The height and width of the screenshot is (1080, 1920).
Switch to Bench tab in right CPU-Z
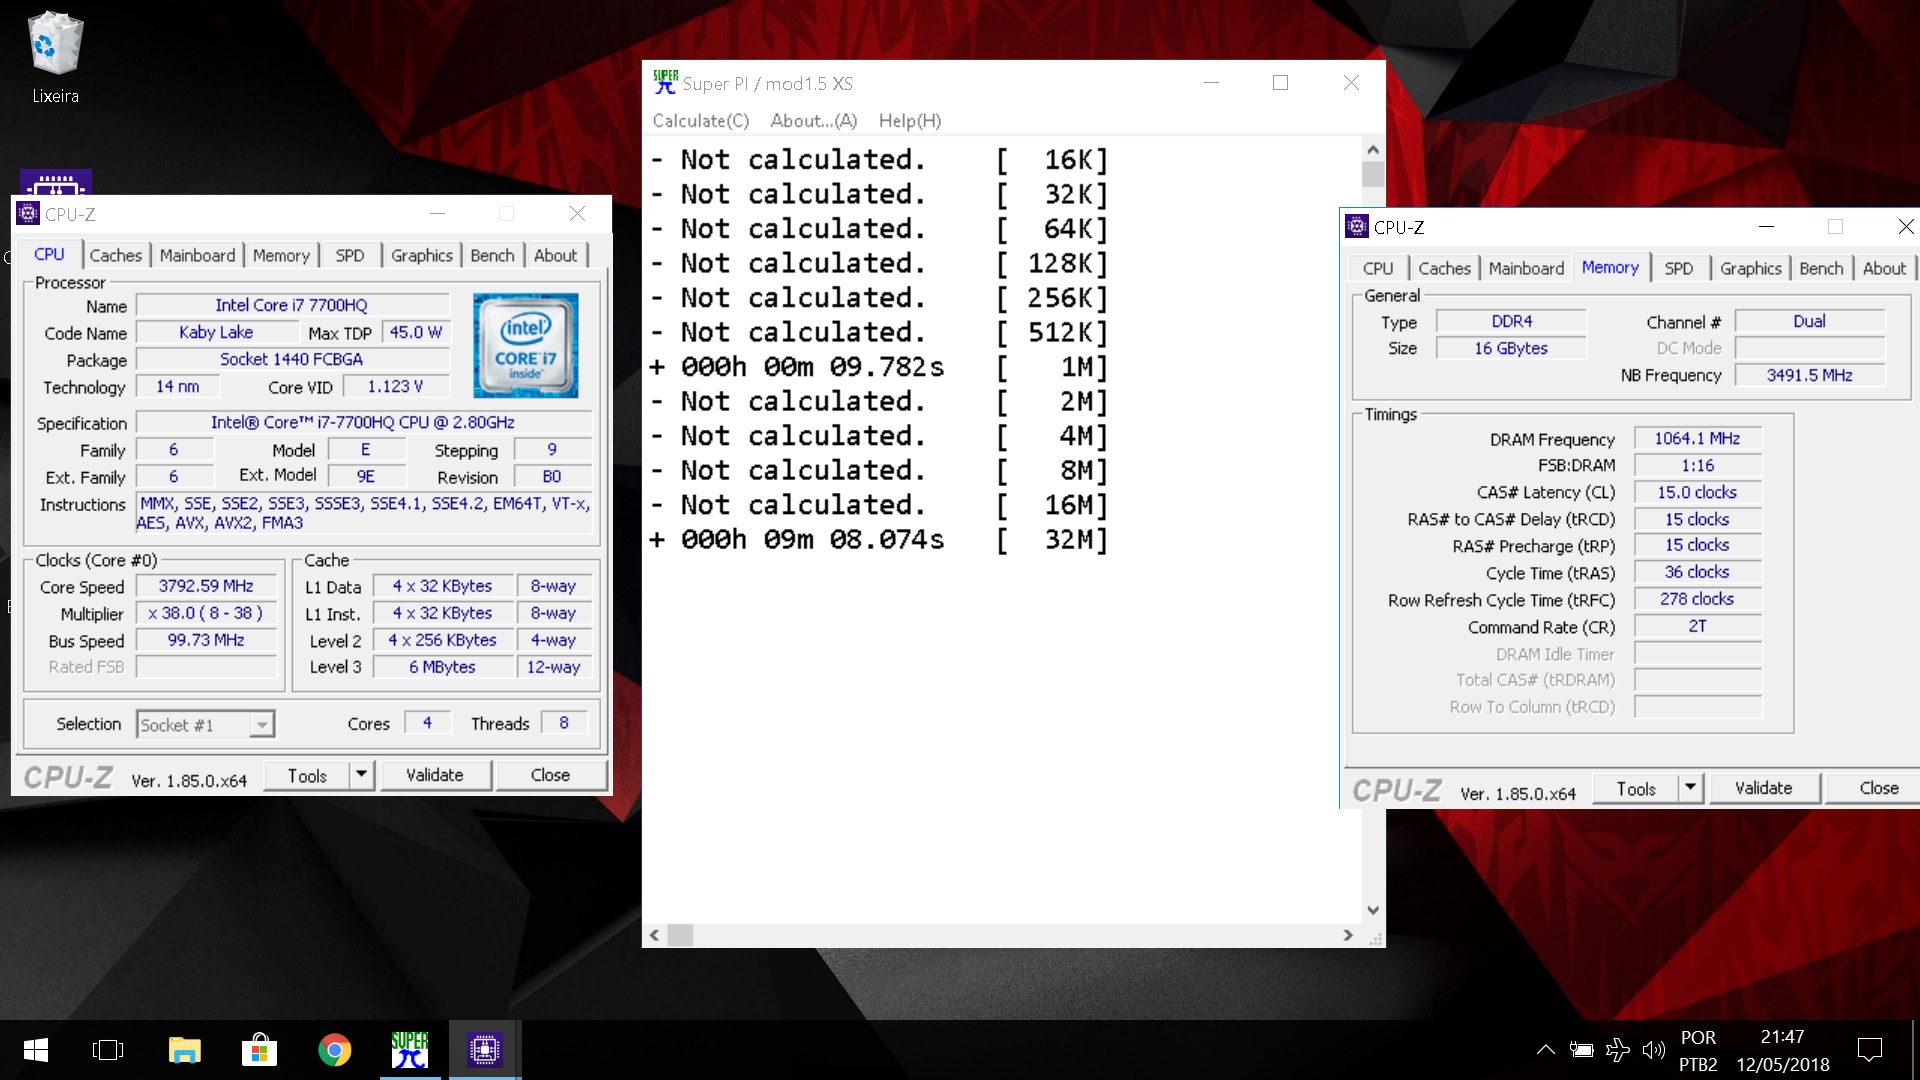1821,268
